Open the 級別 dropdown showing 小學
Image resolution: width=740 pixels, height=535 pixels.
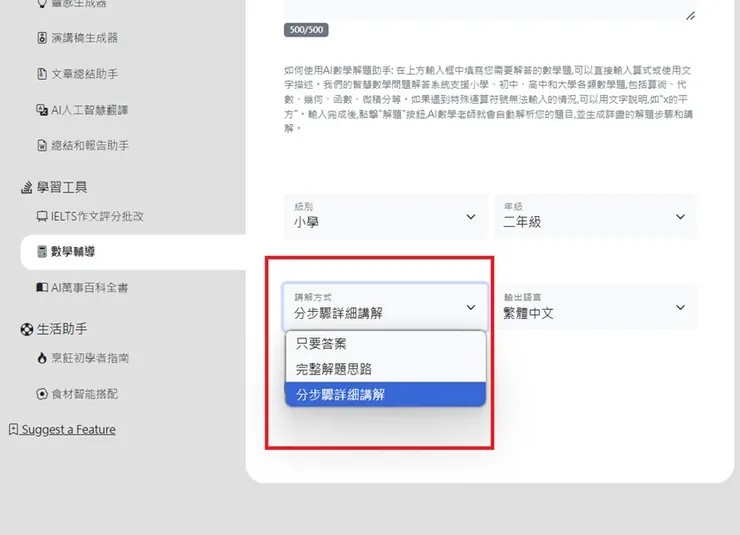386,217
